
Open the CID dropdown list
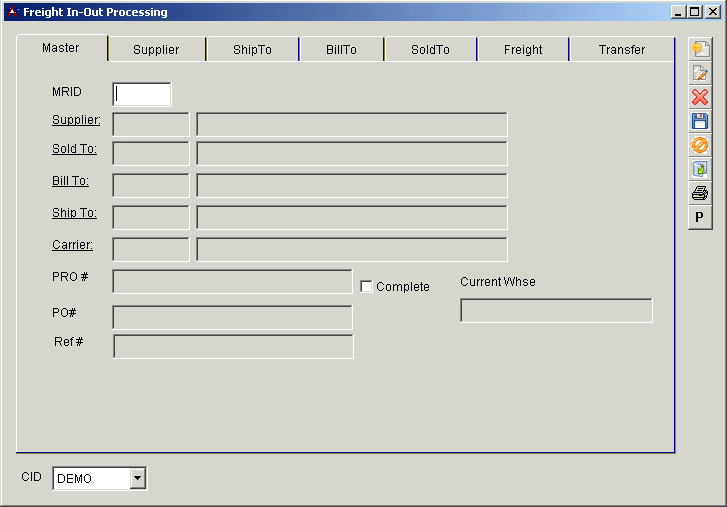138,479
